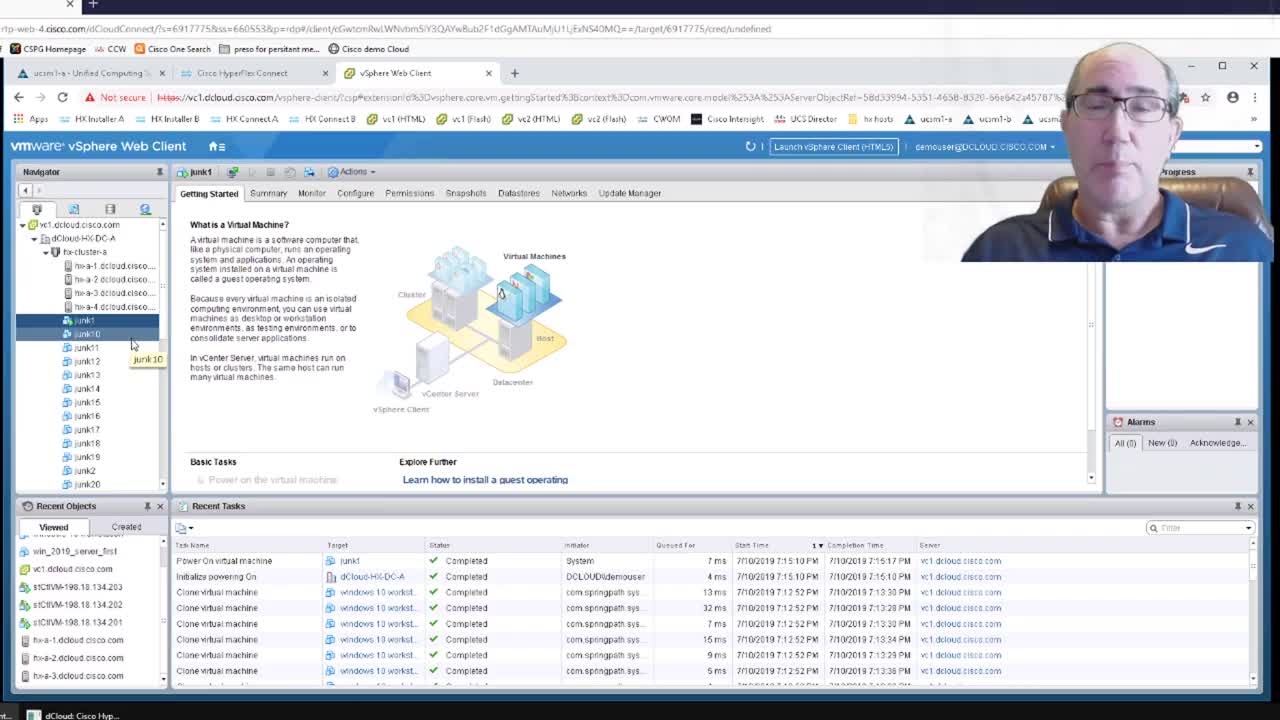Open the demouser@DCLOUD.CISCO.COM account dropdown

pos(985,146)
